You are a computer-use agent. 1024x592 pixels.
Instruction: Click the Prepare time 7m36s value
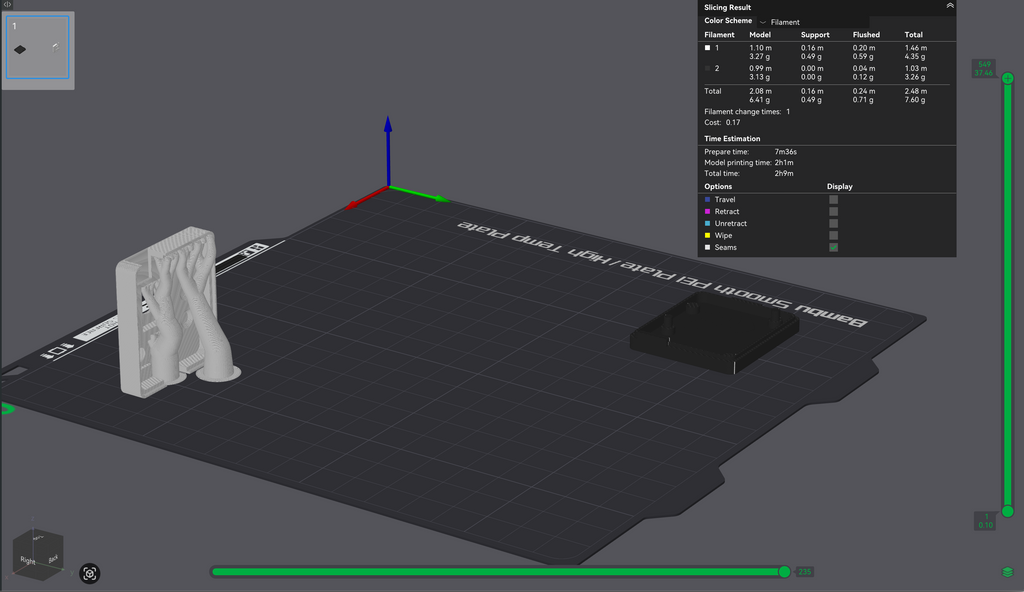coord(786,152)
